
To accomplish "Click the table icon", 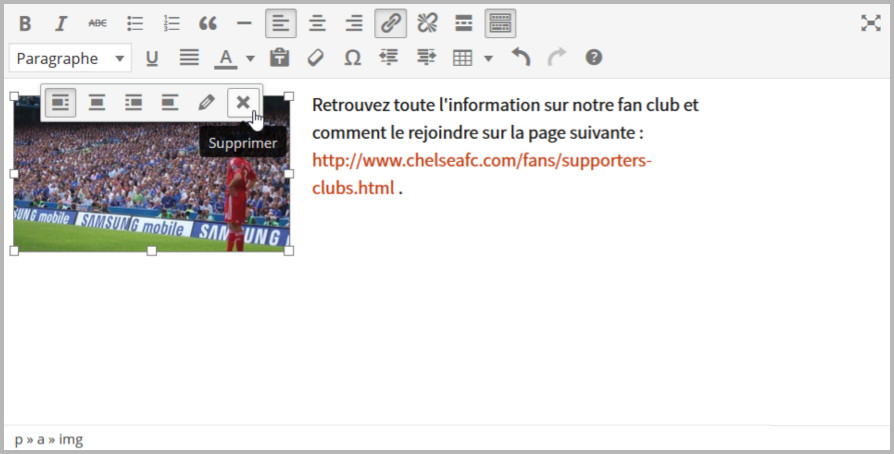I will click(x=462, y=58).
